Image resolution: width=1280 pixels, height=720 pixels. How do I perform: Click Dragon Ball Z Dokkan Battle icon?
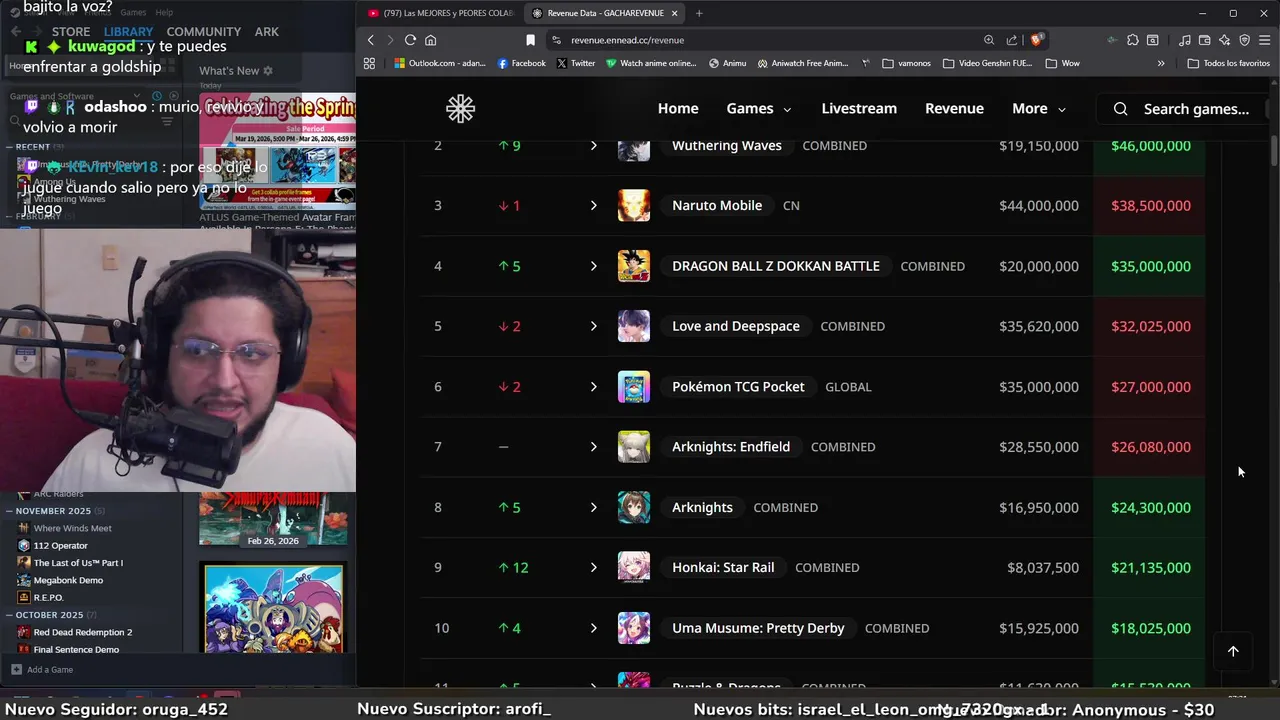click(x=634, y=266)
